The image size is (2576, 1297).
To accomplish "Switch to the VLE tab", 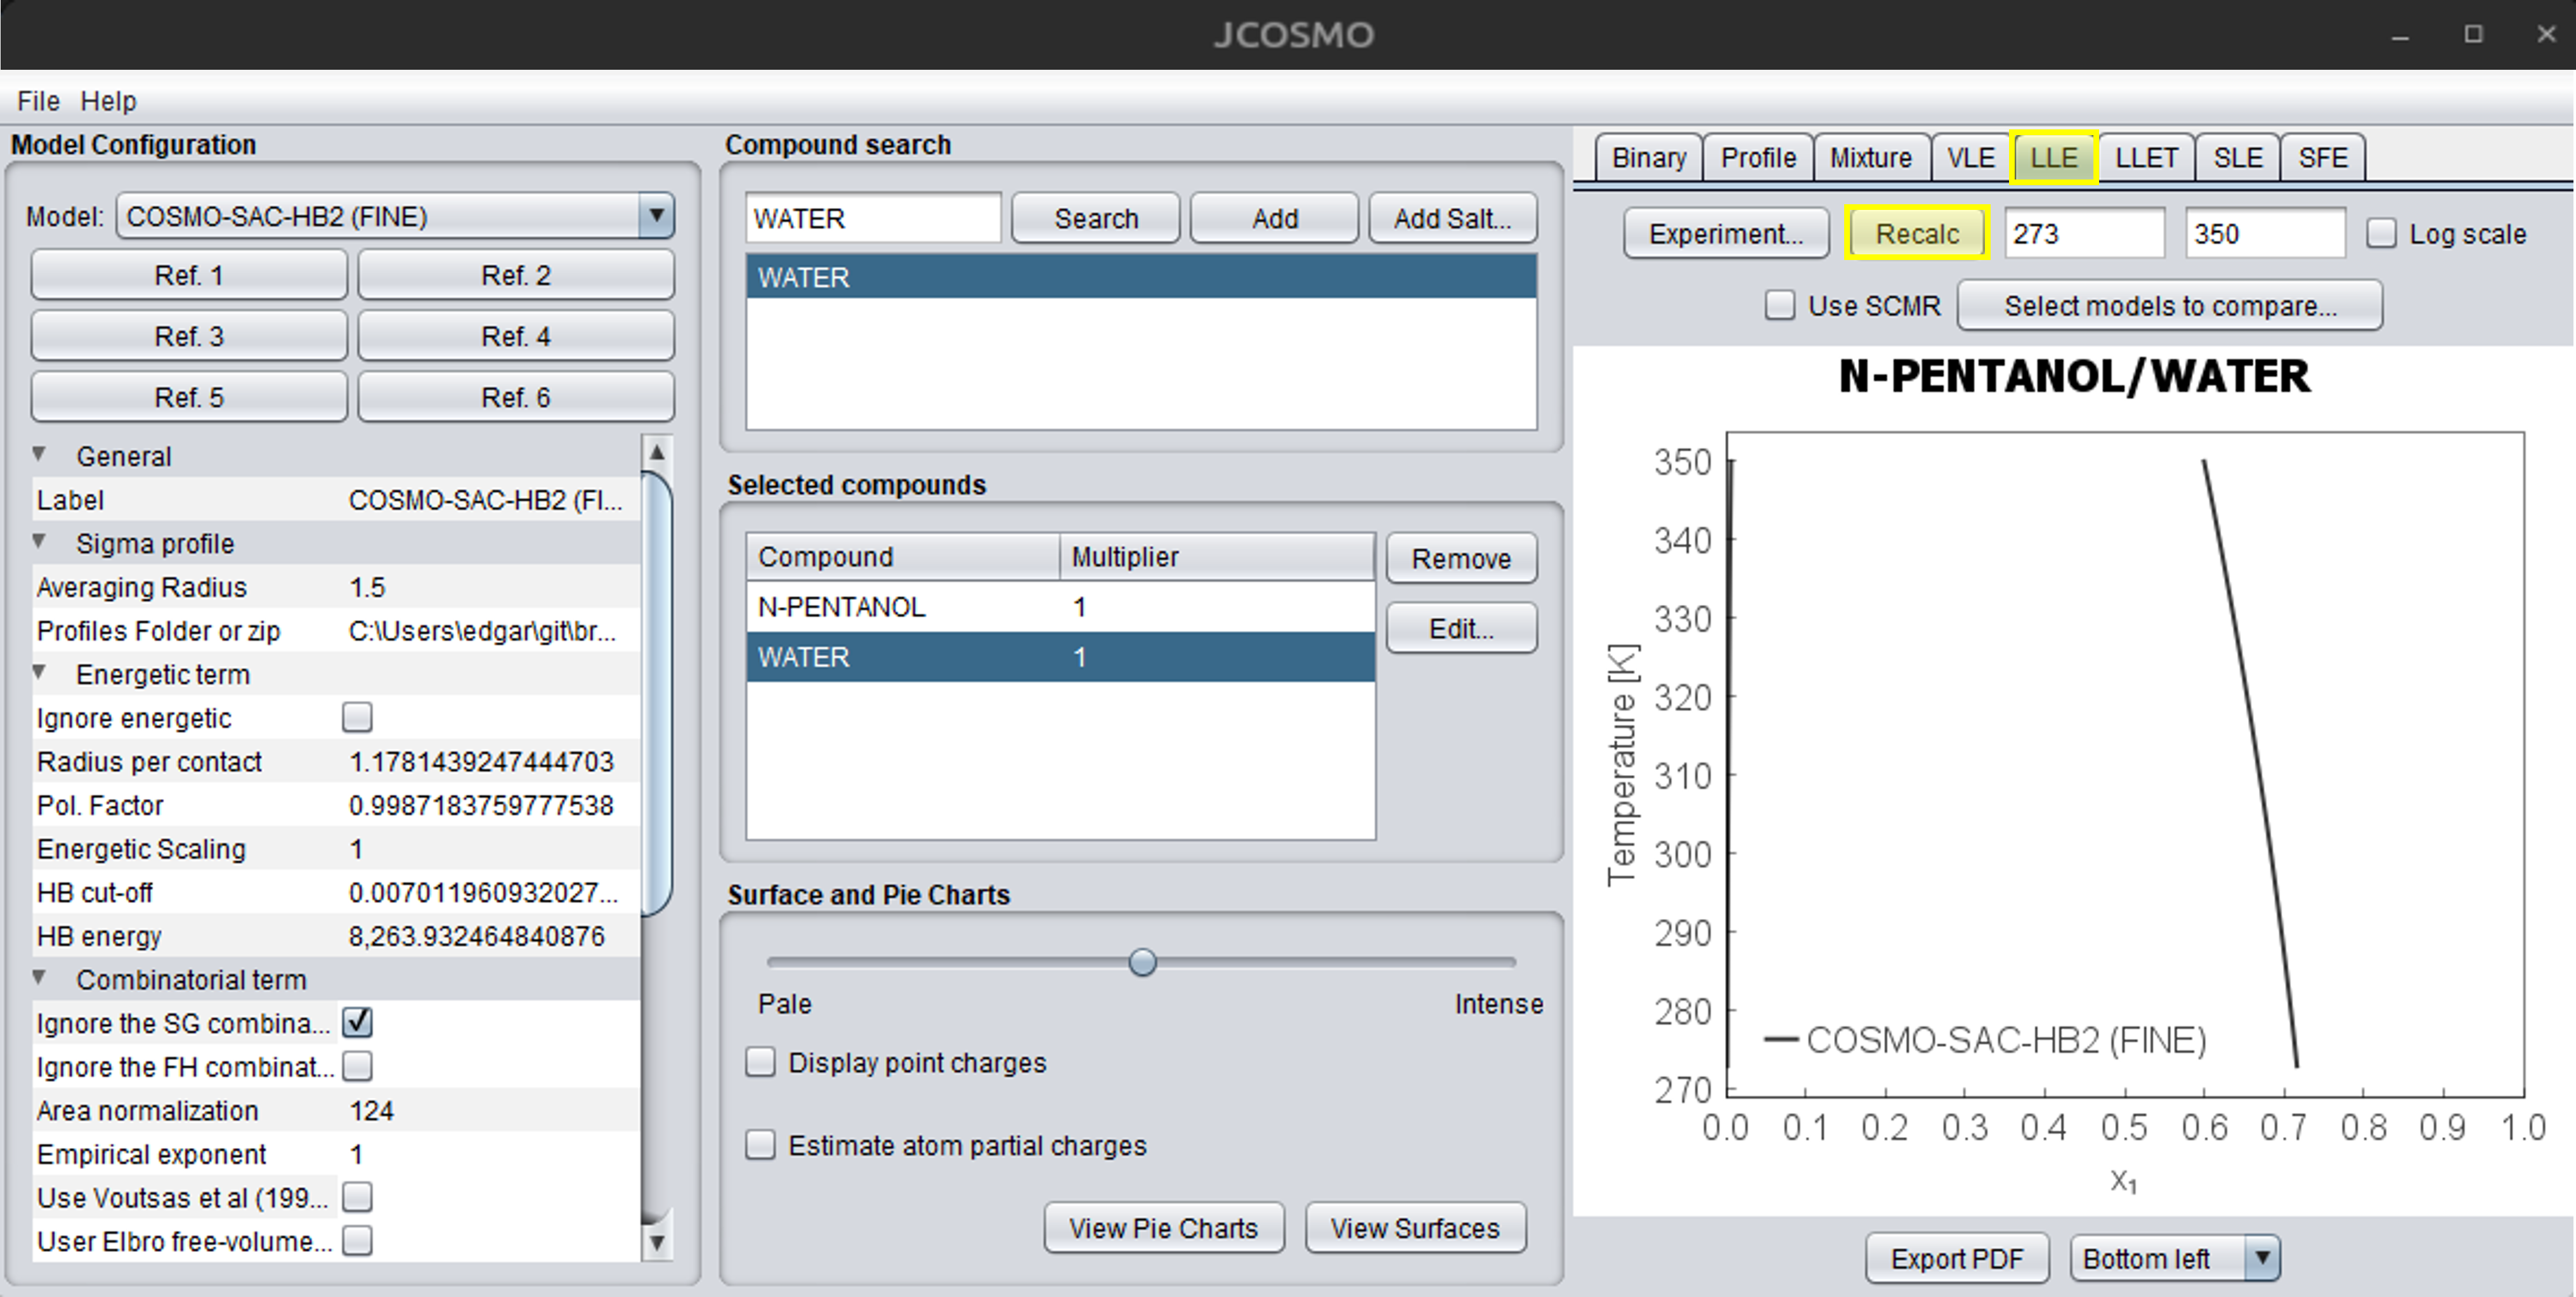I will [1971, 158].
